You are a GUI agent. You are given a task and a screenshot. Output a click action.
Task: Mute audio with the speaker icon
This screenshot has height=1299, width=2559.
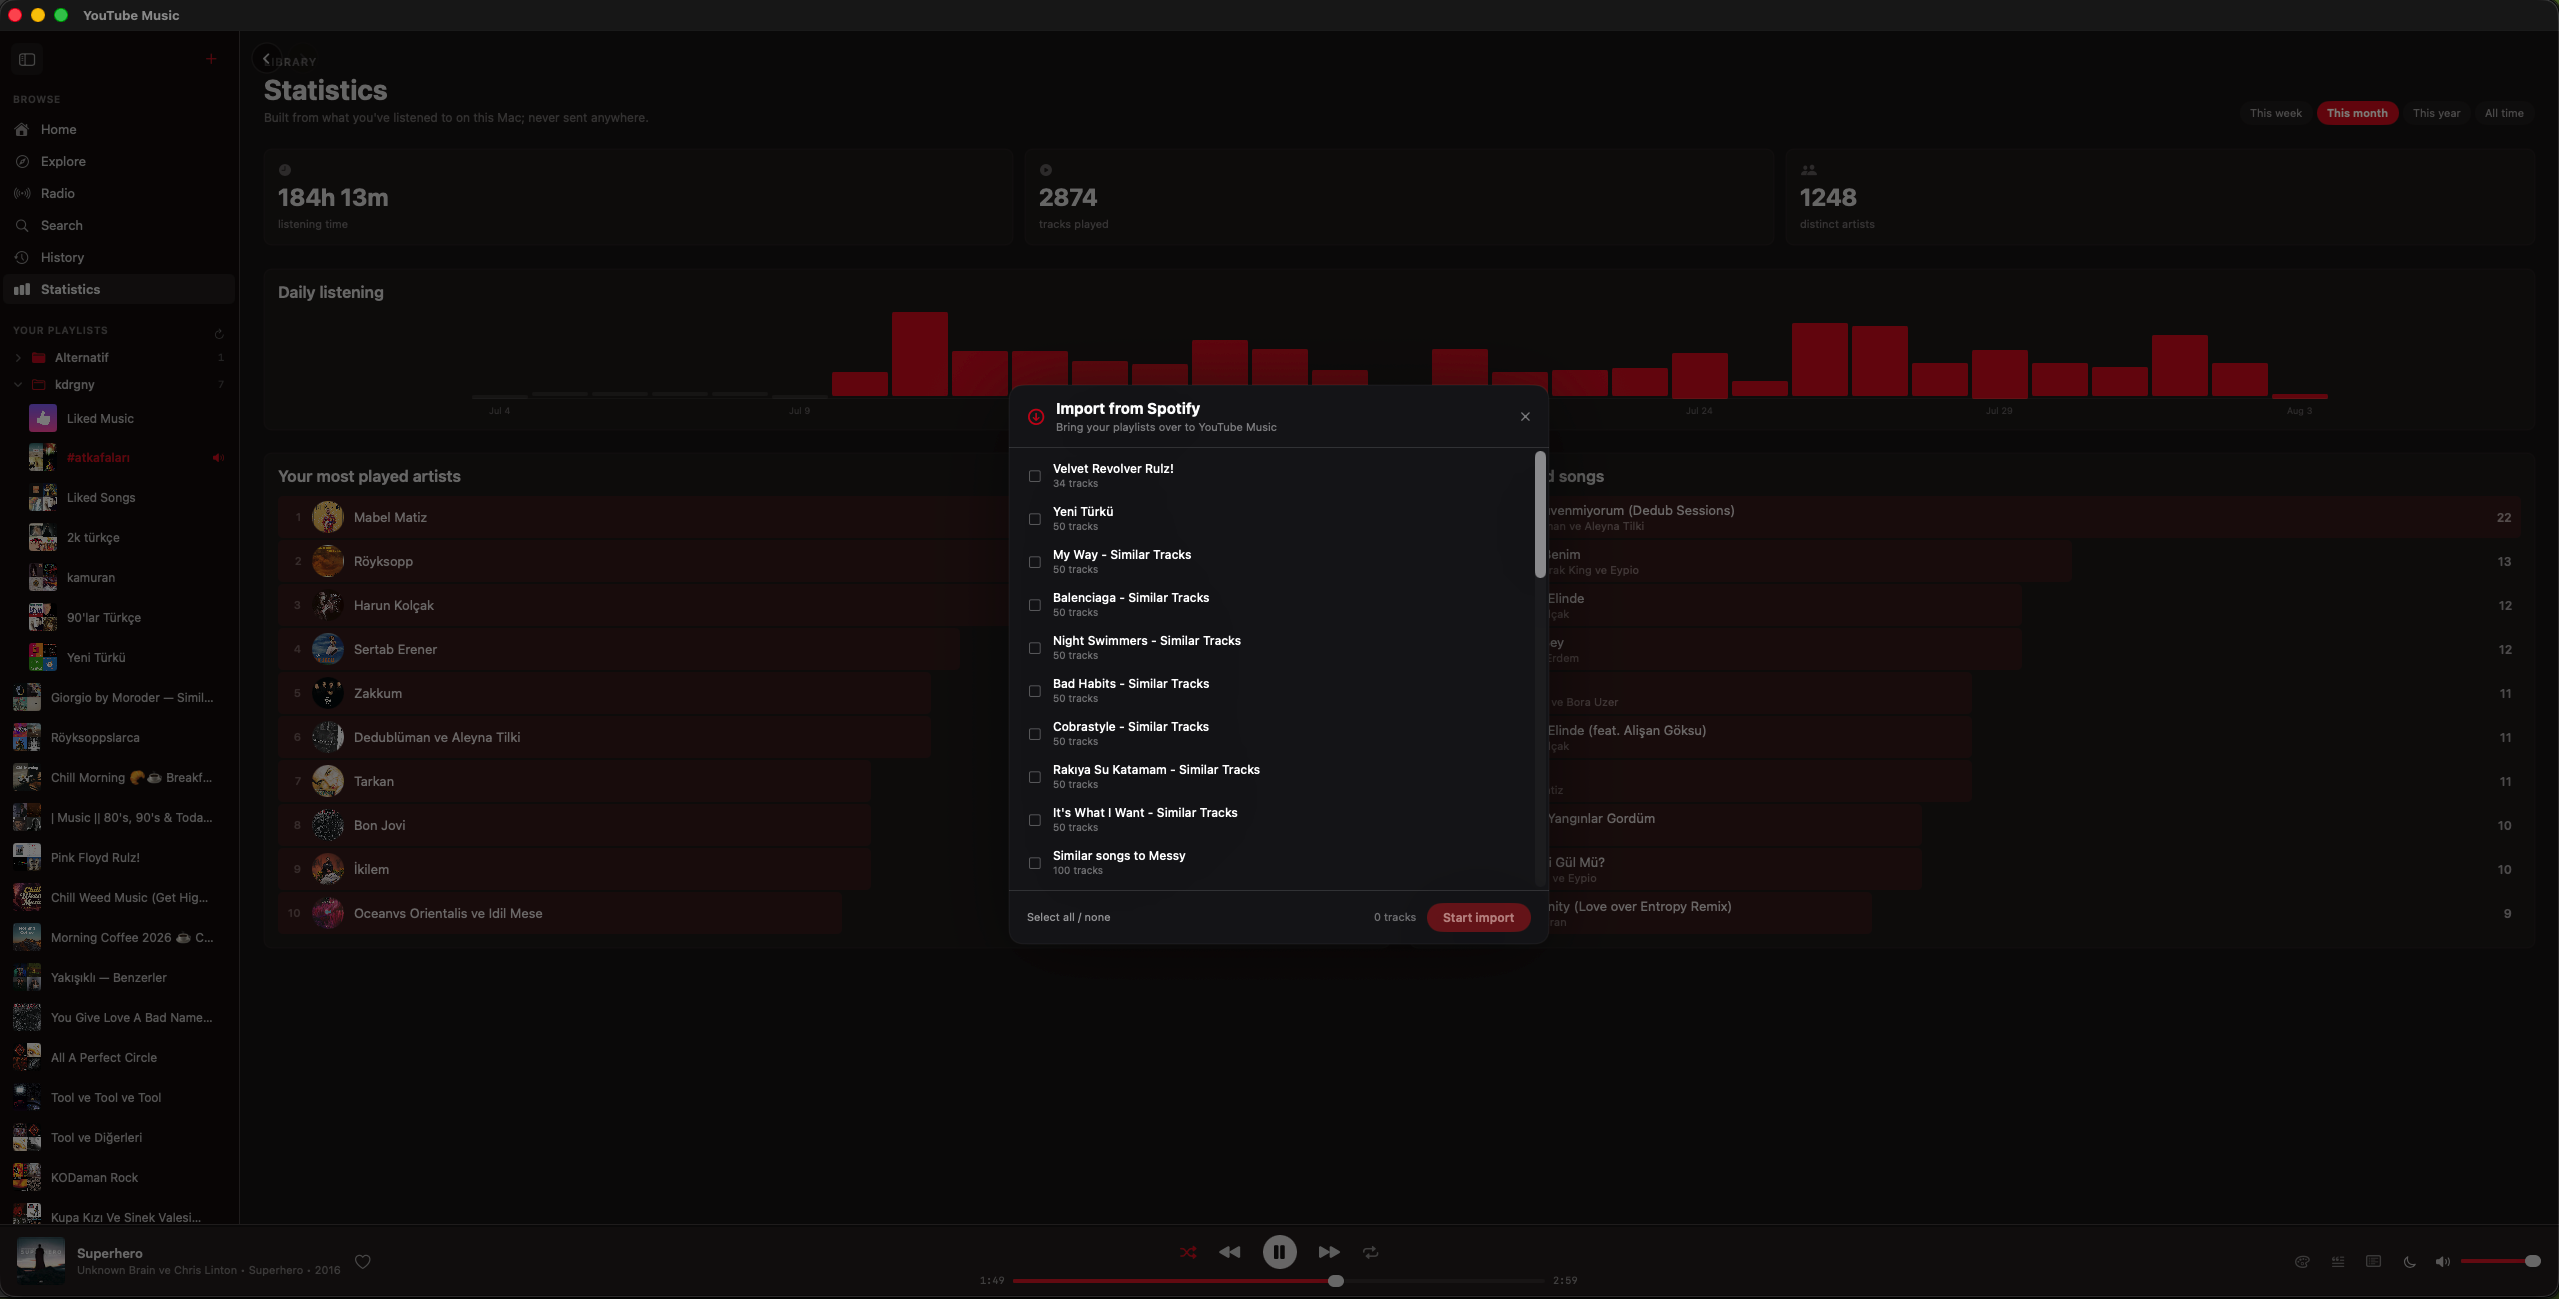pos(2443,1262)
